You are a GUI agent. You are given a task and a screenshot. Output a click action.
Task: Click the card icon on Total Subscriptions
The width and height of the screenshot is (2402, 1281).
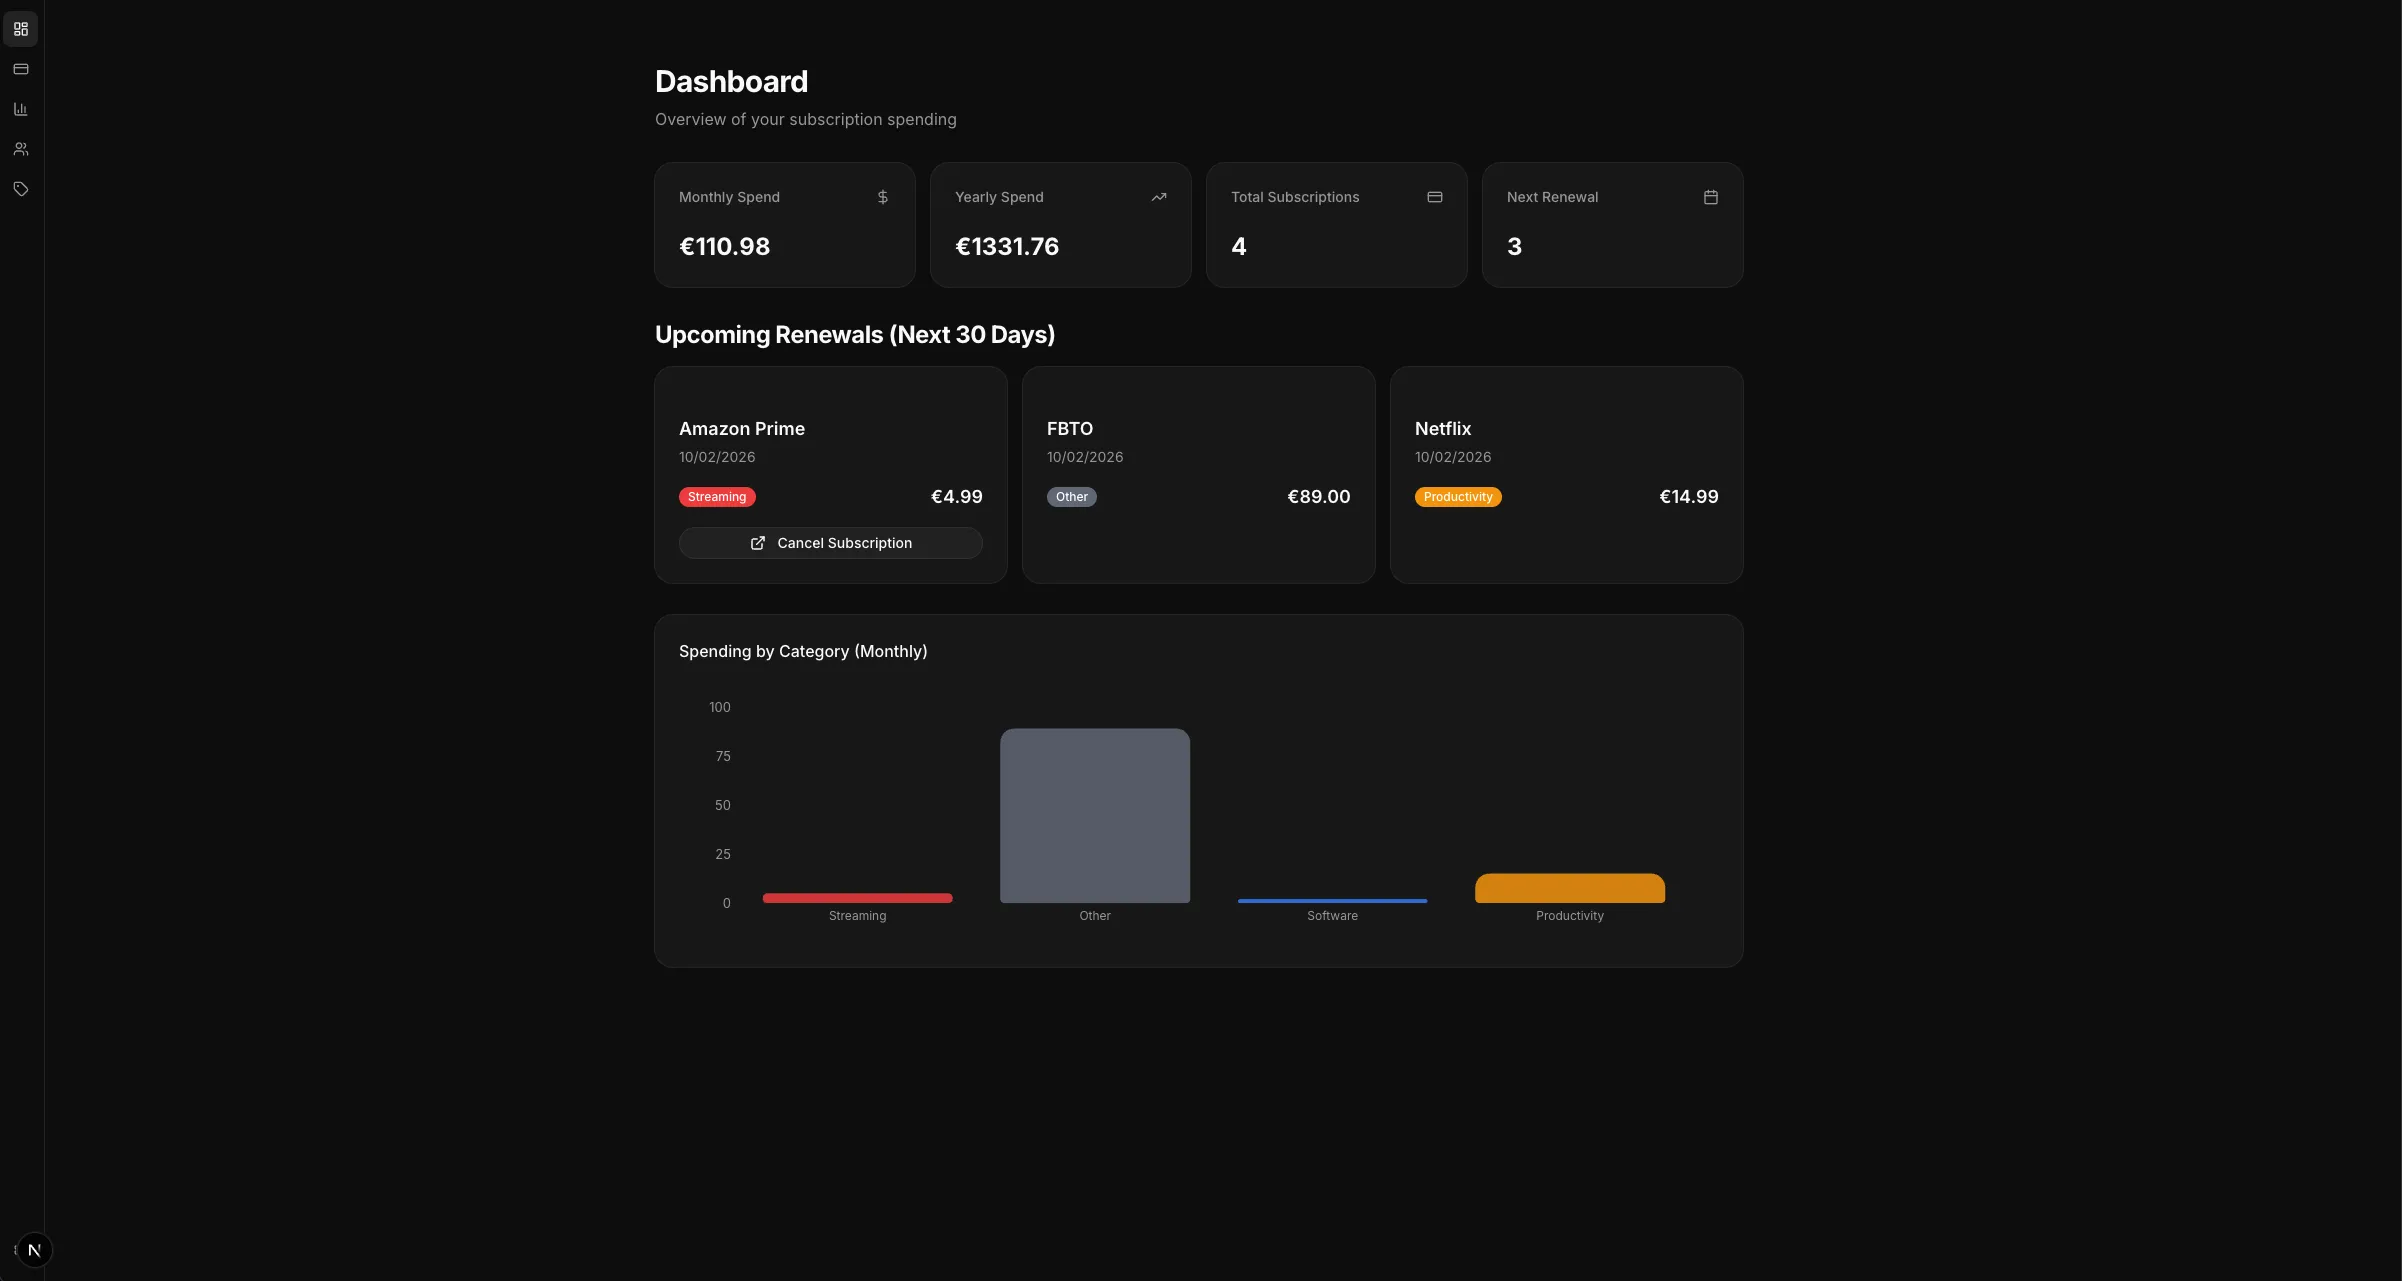coord(1435,197)
